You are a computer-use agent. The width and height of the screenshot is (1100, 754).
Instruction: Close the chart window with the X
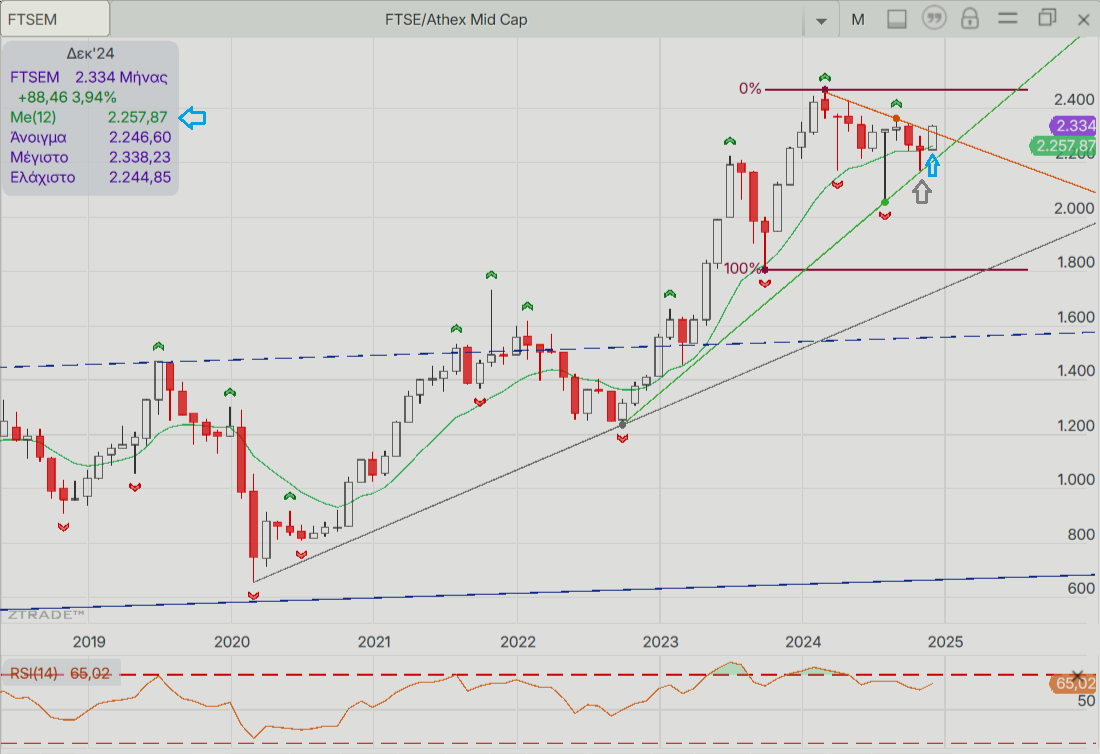[1083, 20]
